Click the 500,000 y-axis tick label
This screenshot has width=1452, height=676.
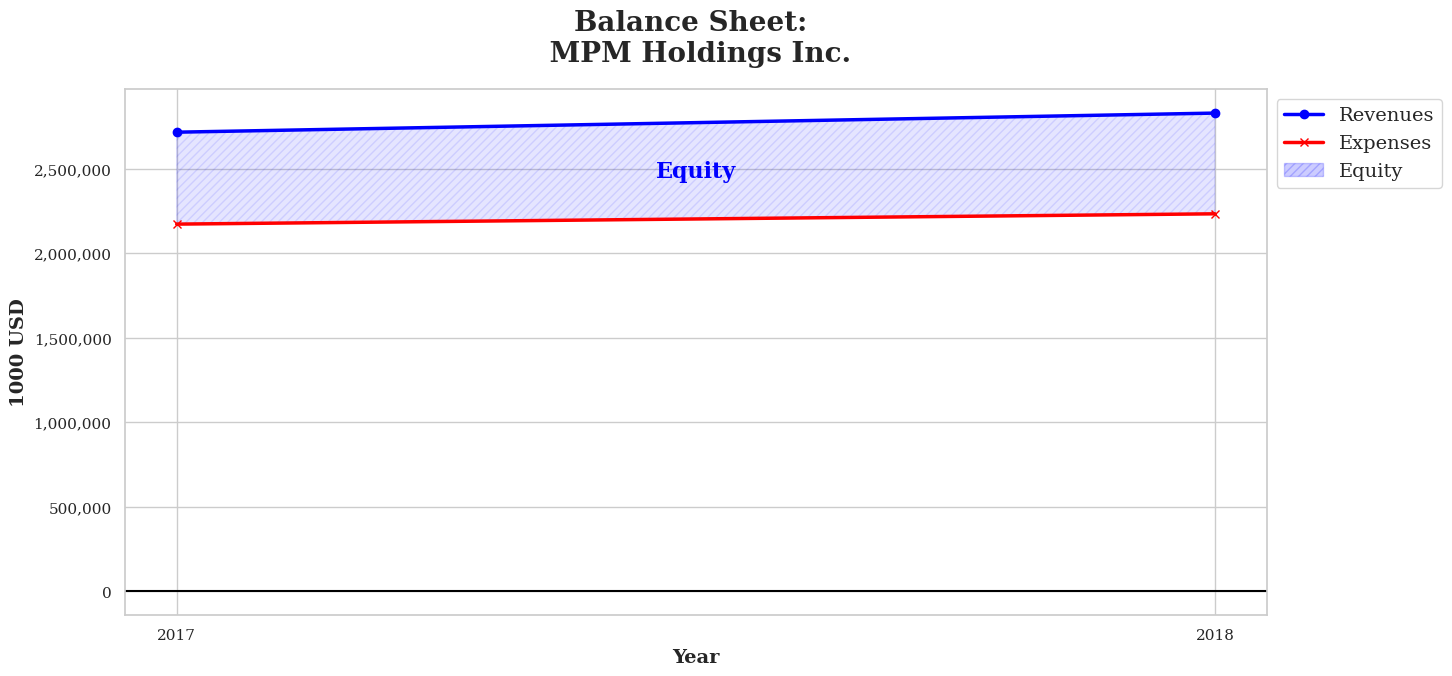[79, 508]
